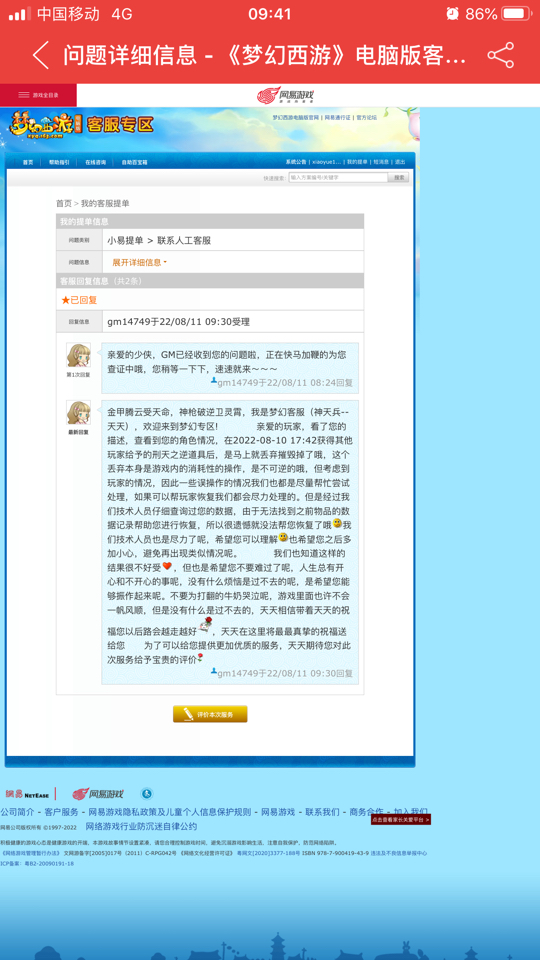This screenshot has height=960, width=540.
Task: Click 首页 in the breadcrumb
Action: pyautogui.click(x=64, y=203)
